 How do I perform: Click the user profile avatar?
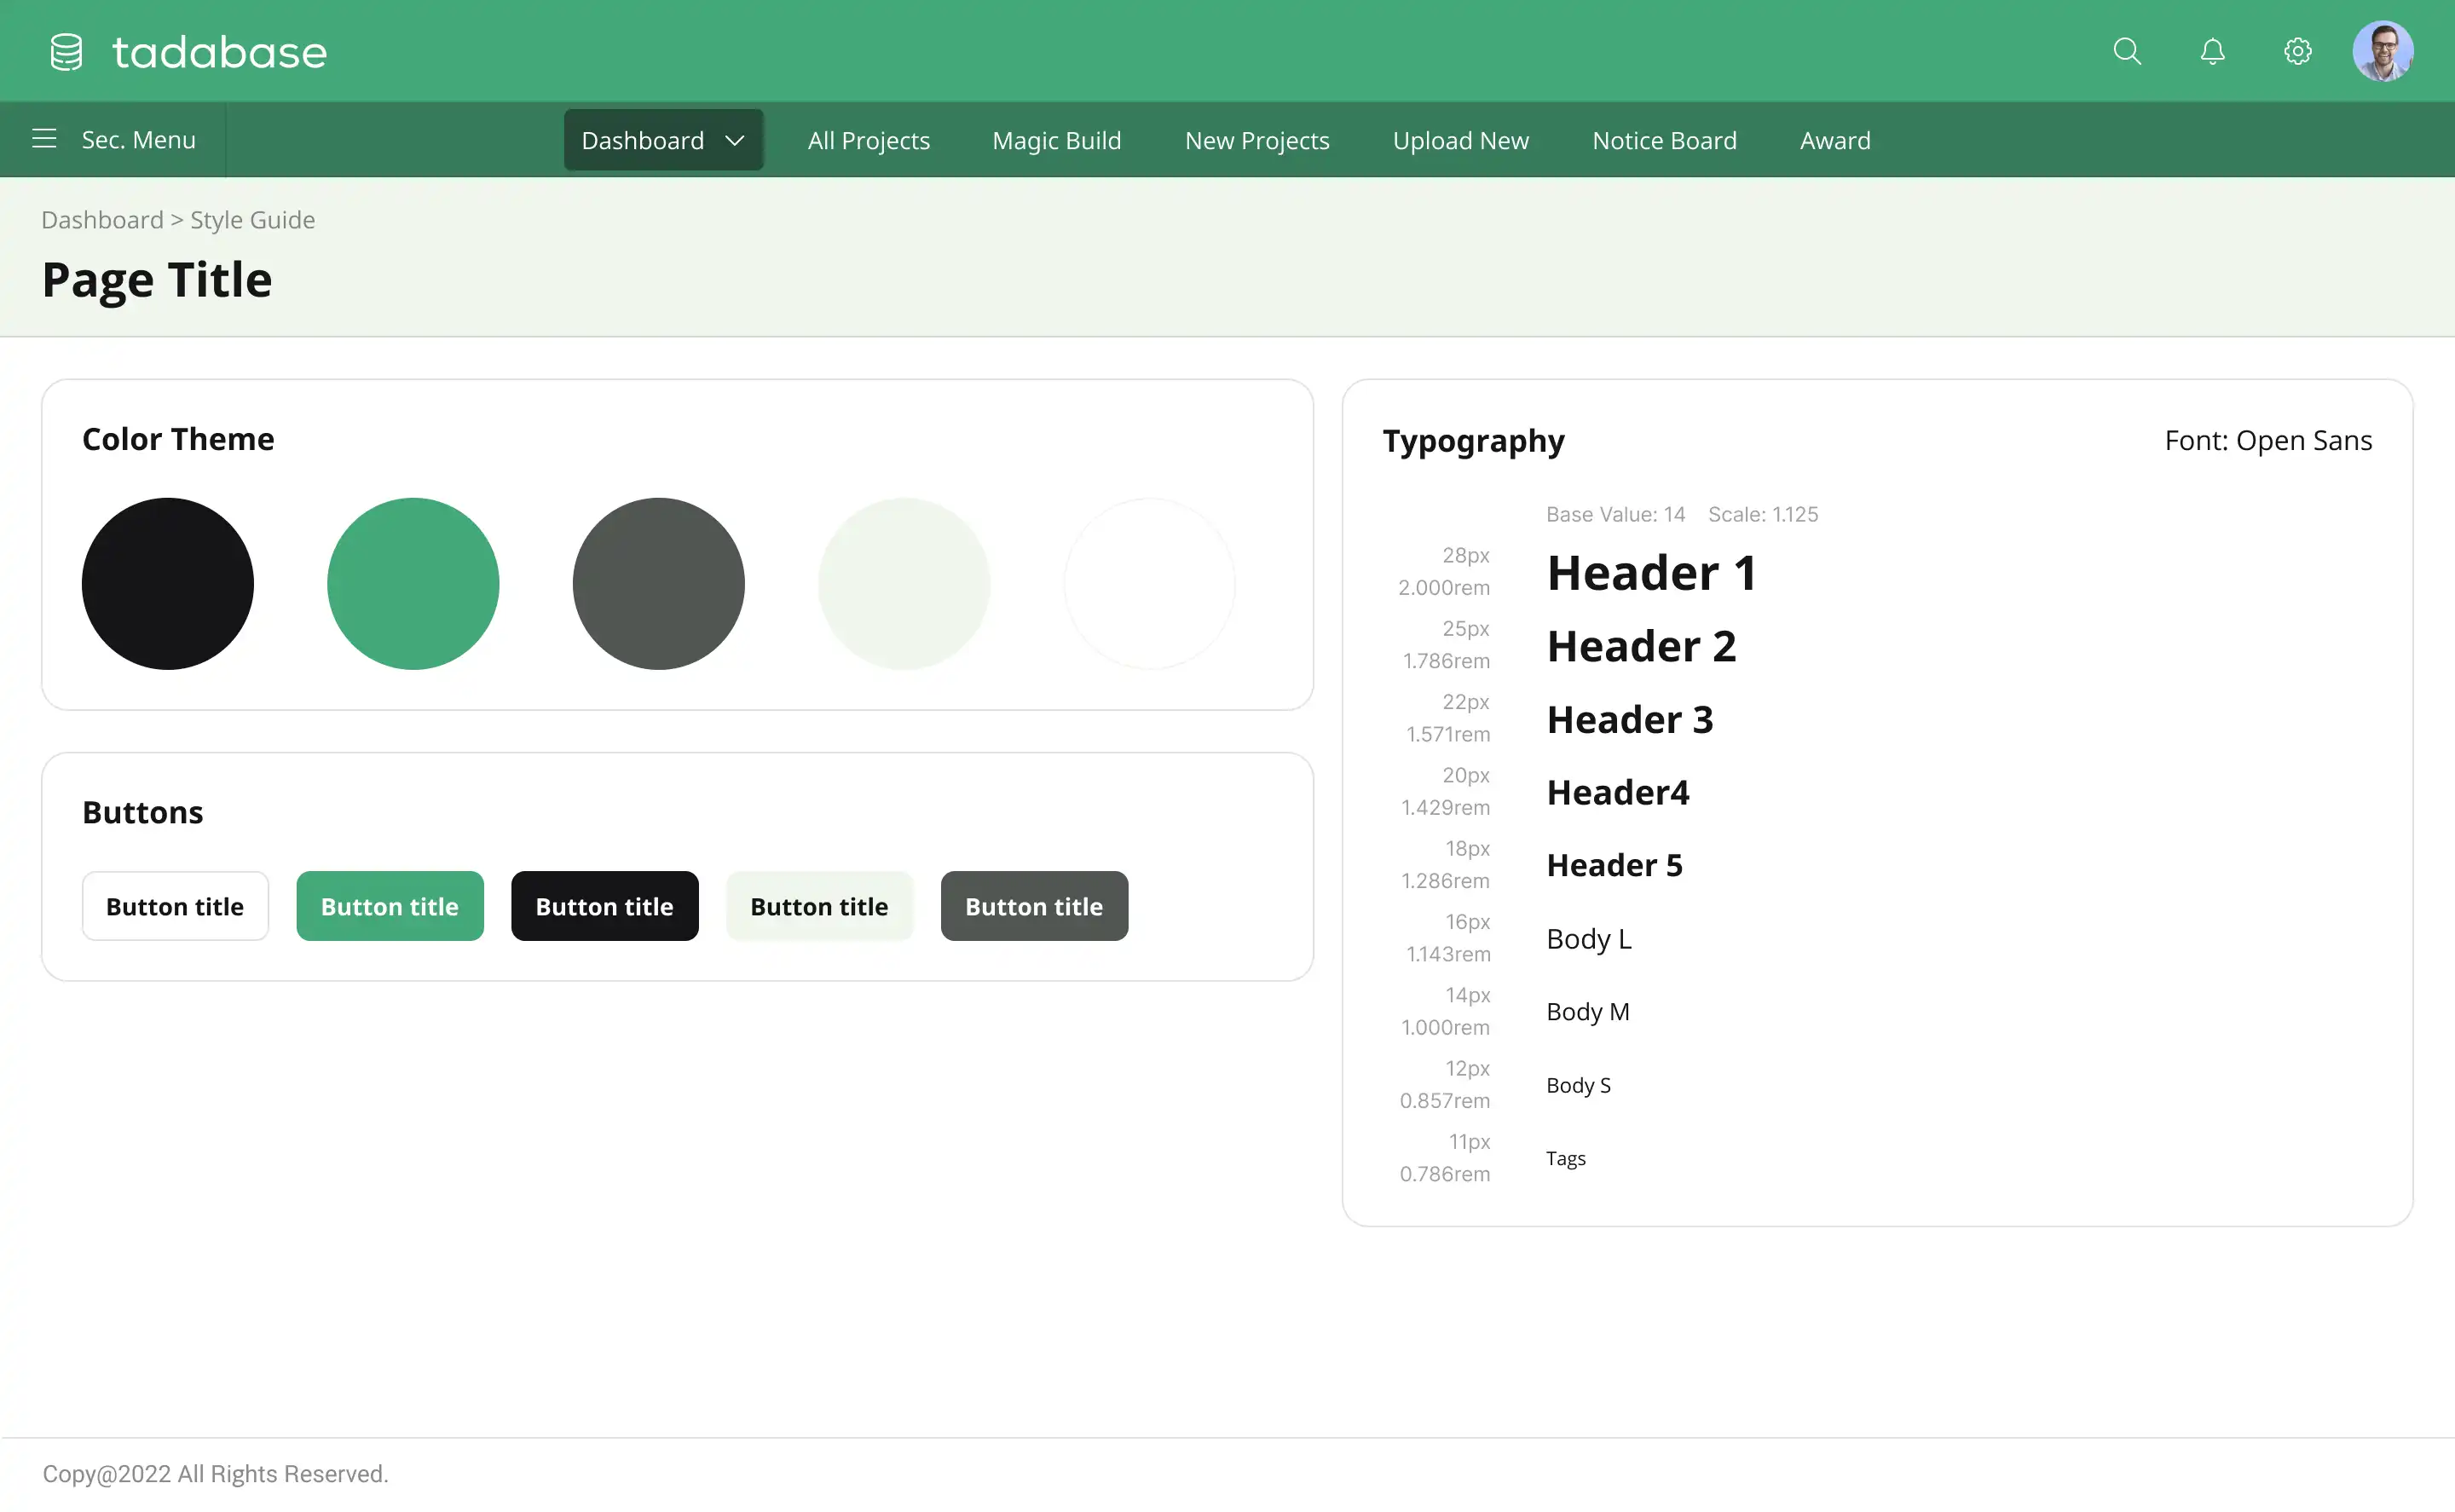pyautogui.click(x=2382, y=51)
